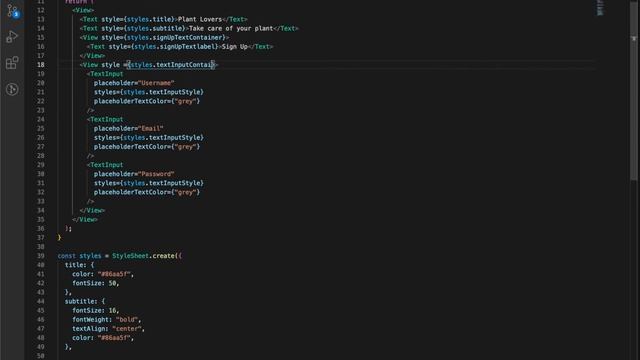Viewport: 640px width, 360px height.
Task: Click 'textInputStyle' on line 31
Action: coord(174,183)
